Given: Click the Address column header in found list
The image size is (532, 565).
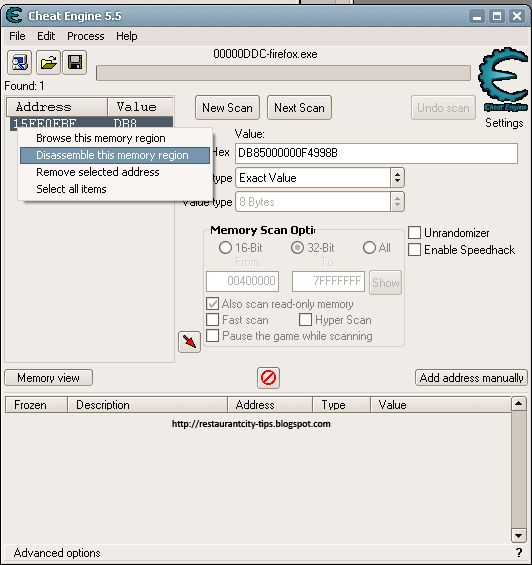Looking at the screenshot, I should click(x=57, y=107).
